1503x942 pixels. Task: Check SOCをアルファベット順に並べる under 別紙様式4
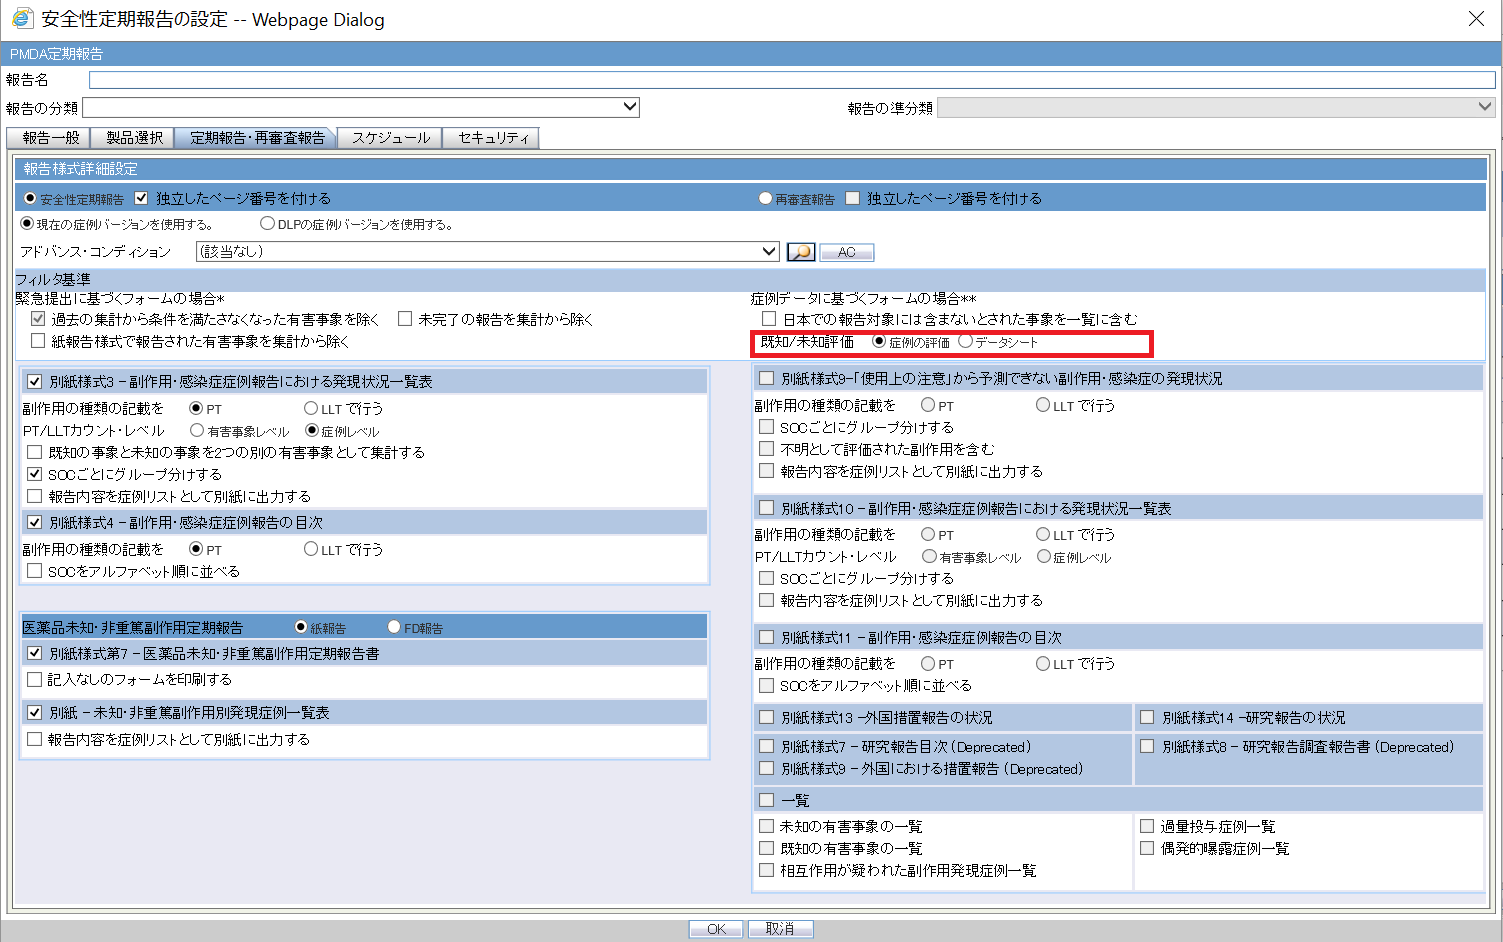(x=35, y=571)
